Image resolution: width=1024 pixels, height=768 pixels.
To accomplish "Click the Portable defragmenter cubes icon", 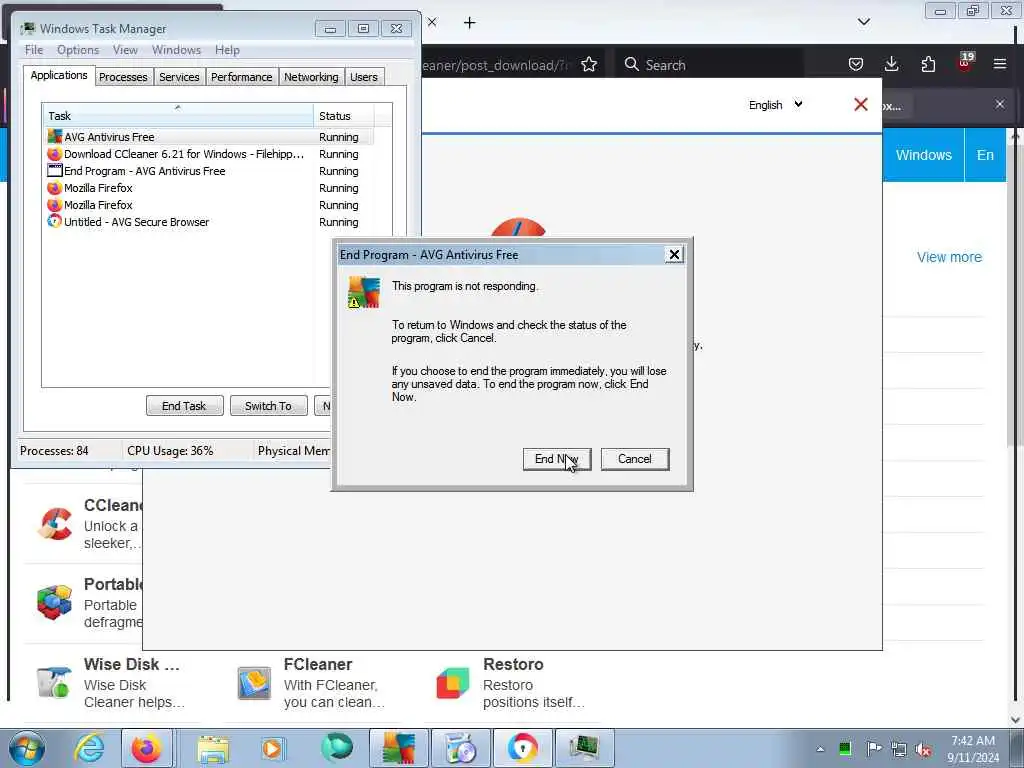I will [55, 601].
